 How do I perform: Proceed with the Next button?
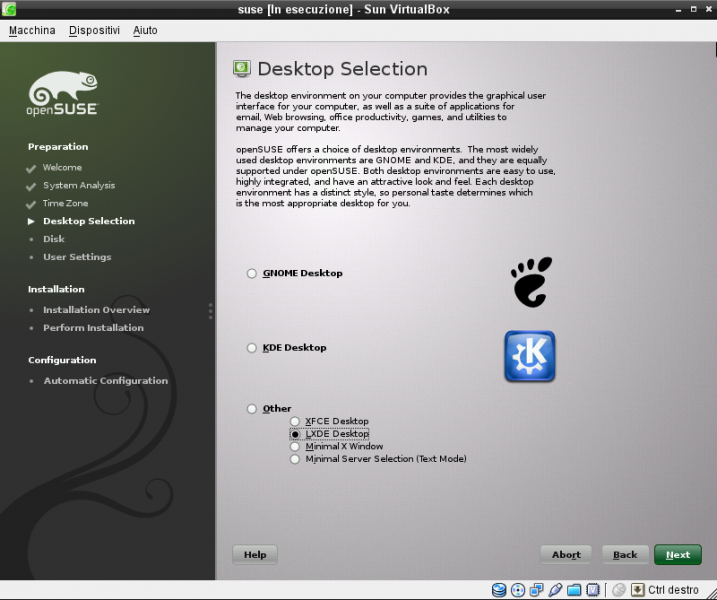point(678,554)
